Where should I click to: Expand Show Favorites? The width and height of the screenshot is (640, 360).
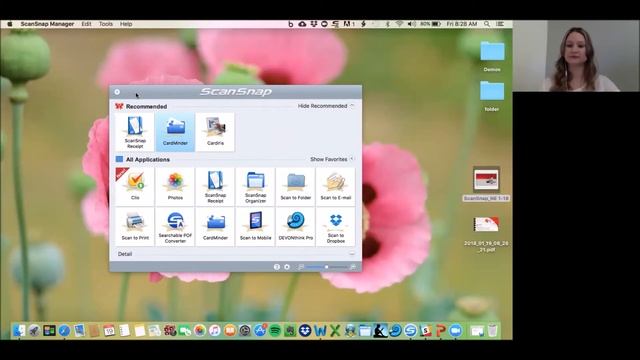tap(331, 159)
